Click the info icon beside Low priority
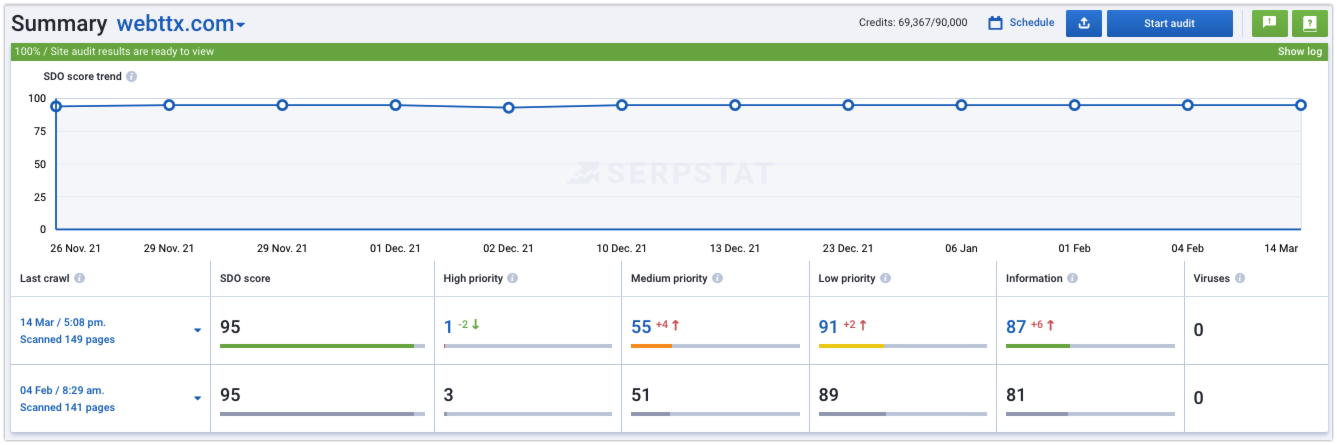The width and height of the screenshot is (1337, 445). tap(885, 278)
